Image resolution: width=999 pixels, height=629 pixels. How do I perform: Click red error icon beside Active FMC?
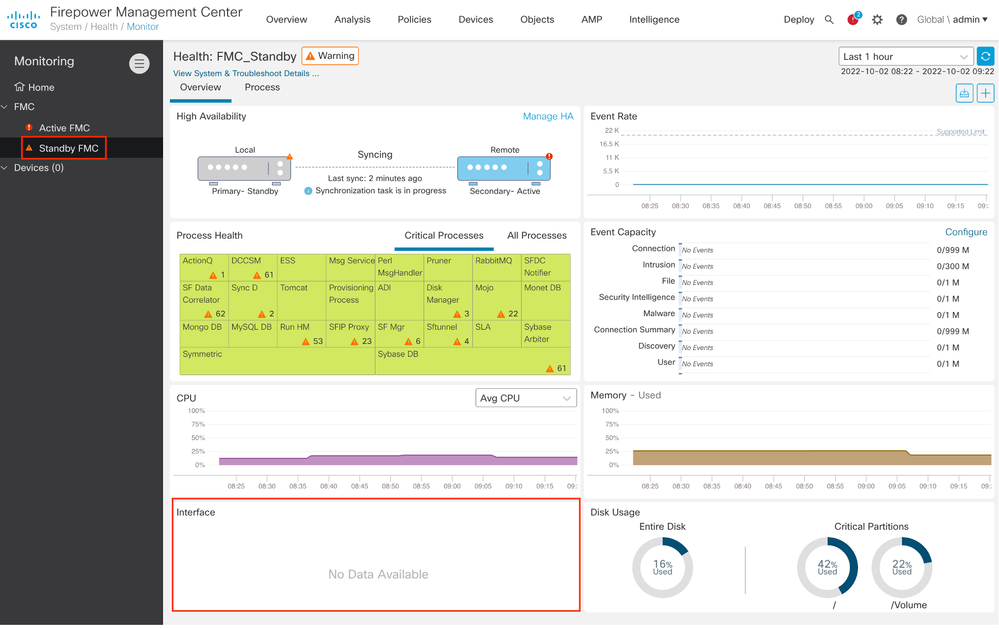pyautogui.click(x=29, y=127)
